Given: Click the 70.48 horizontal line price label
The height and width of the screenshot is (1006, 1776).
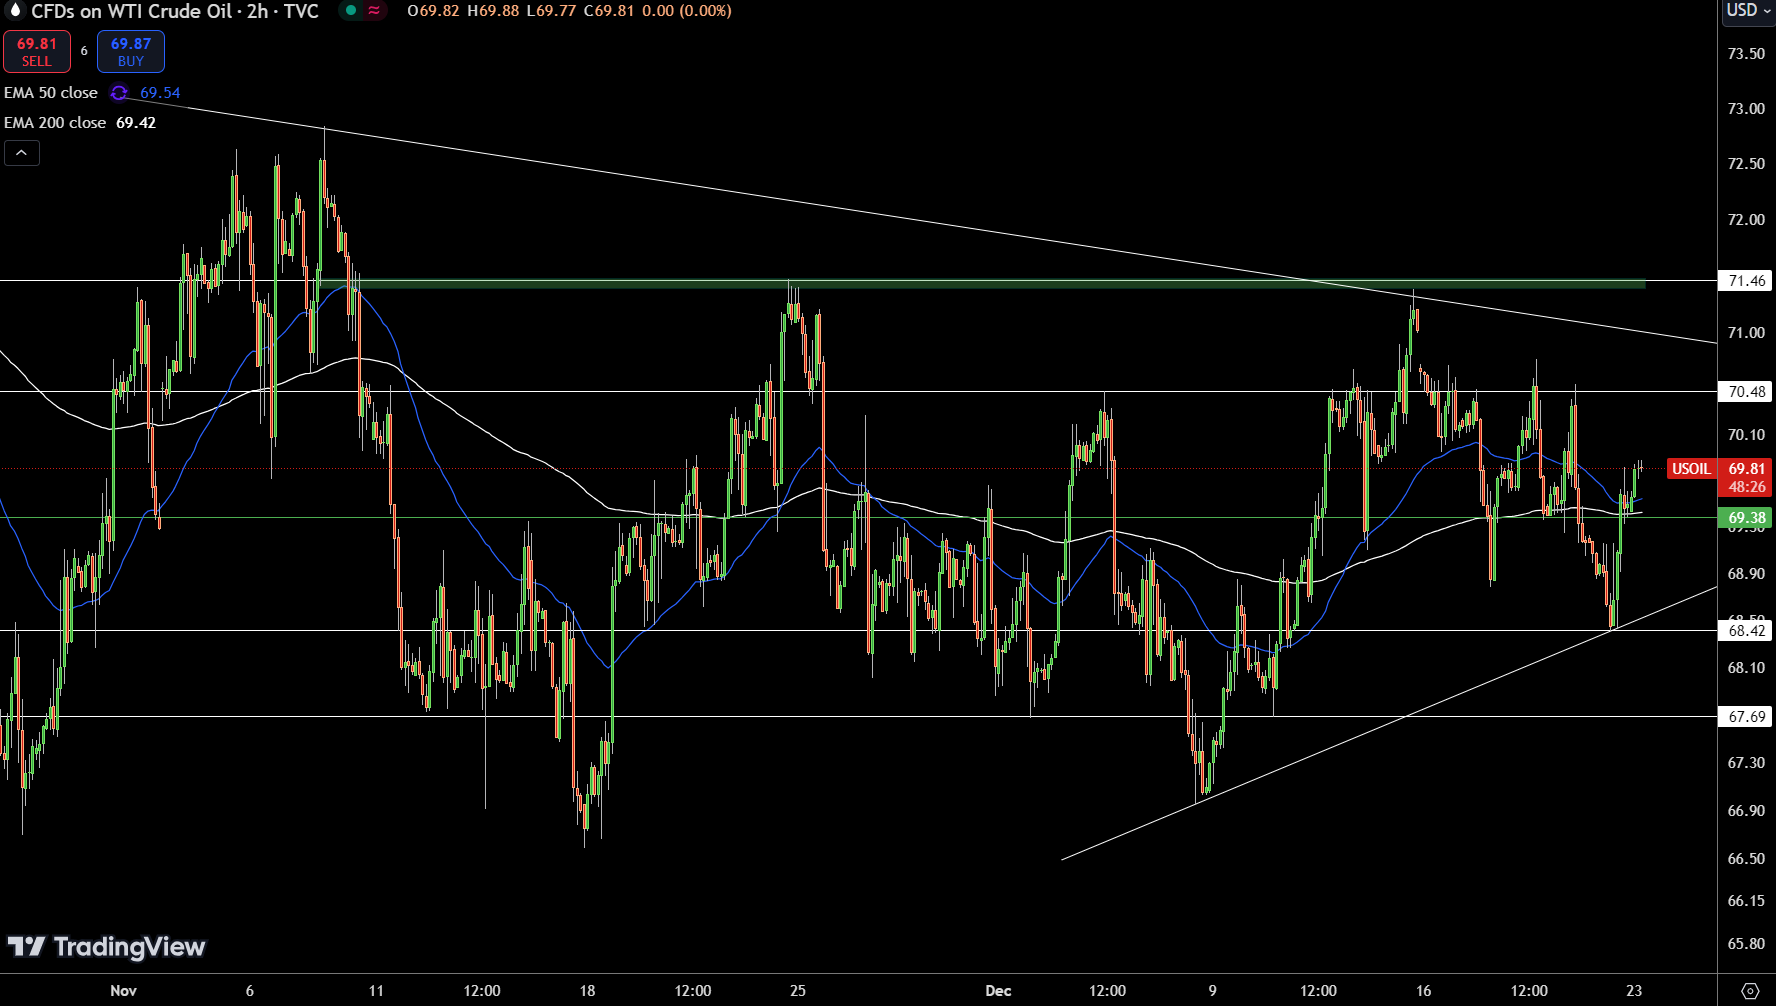Looking at the screenshot, I should pos(1746,392).
